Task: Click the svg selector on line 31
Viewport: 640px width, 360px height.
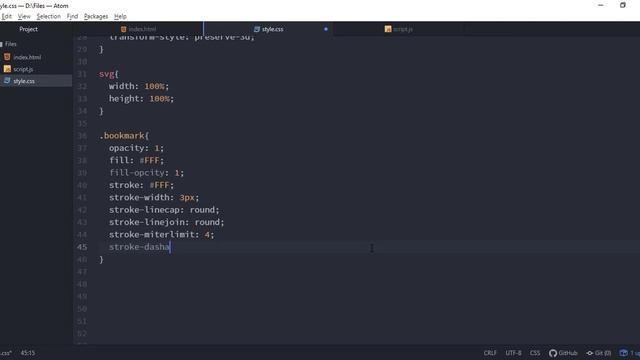Action: 107,74
